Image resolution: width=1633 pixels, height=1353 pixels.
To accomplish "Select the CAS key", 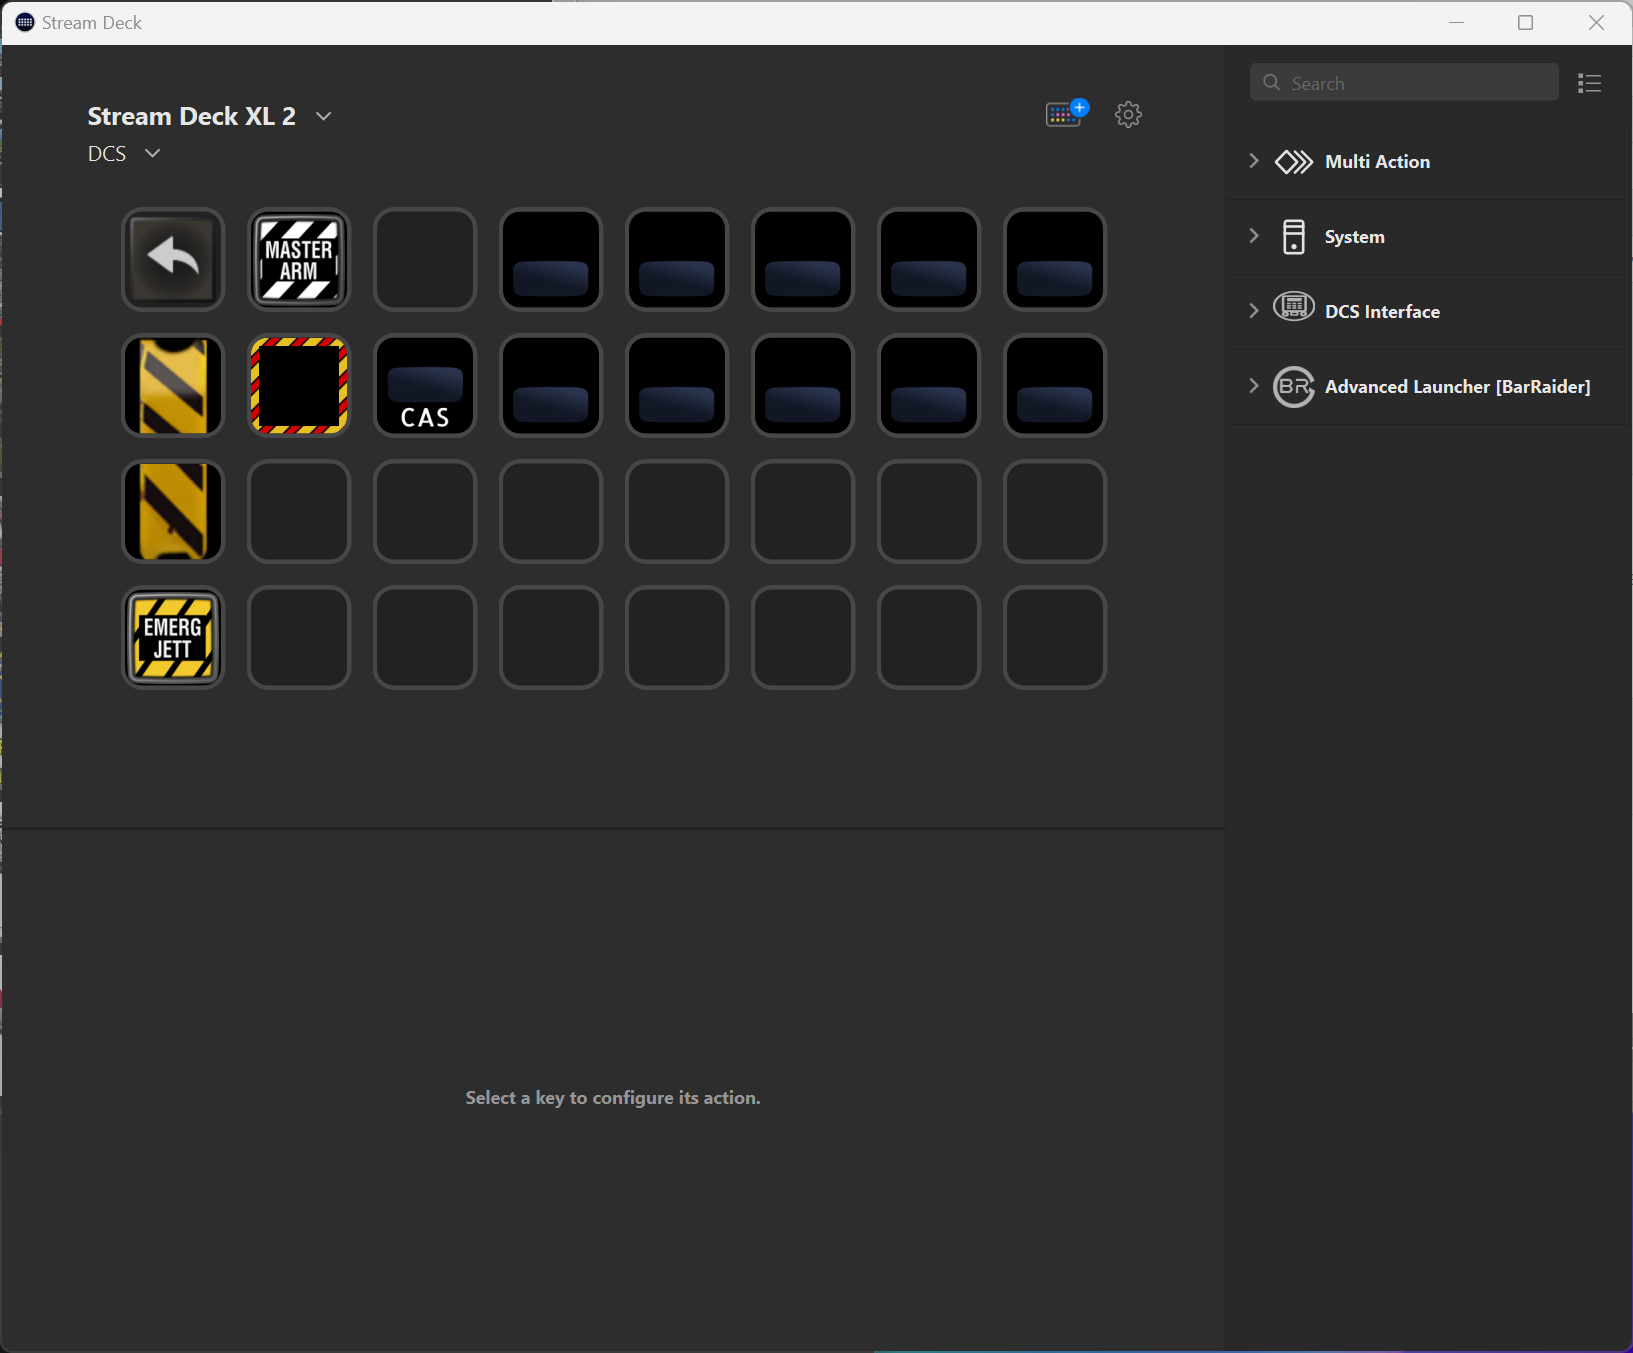I will (x=425, y=385).
